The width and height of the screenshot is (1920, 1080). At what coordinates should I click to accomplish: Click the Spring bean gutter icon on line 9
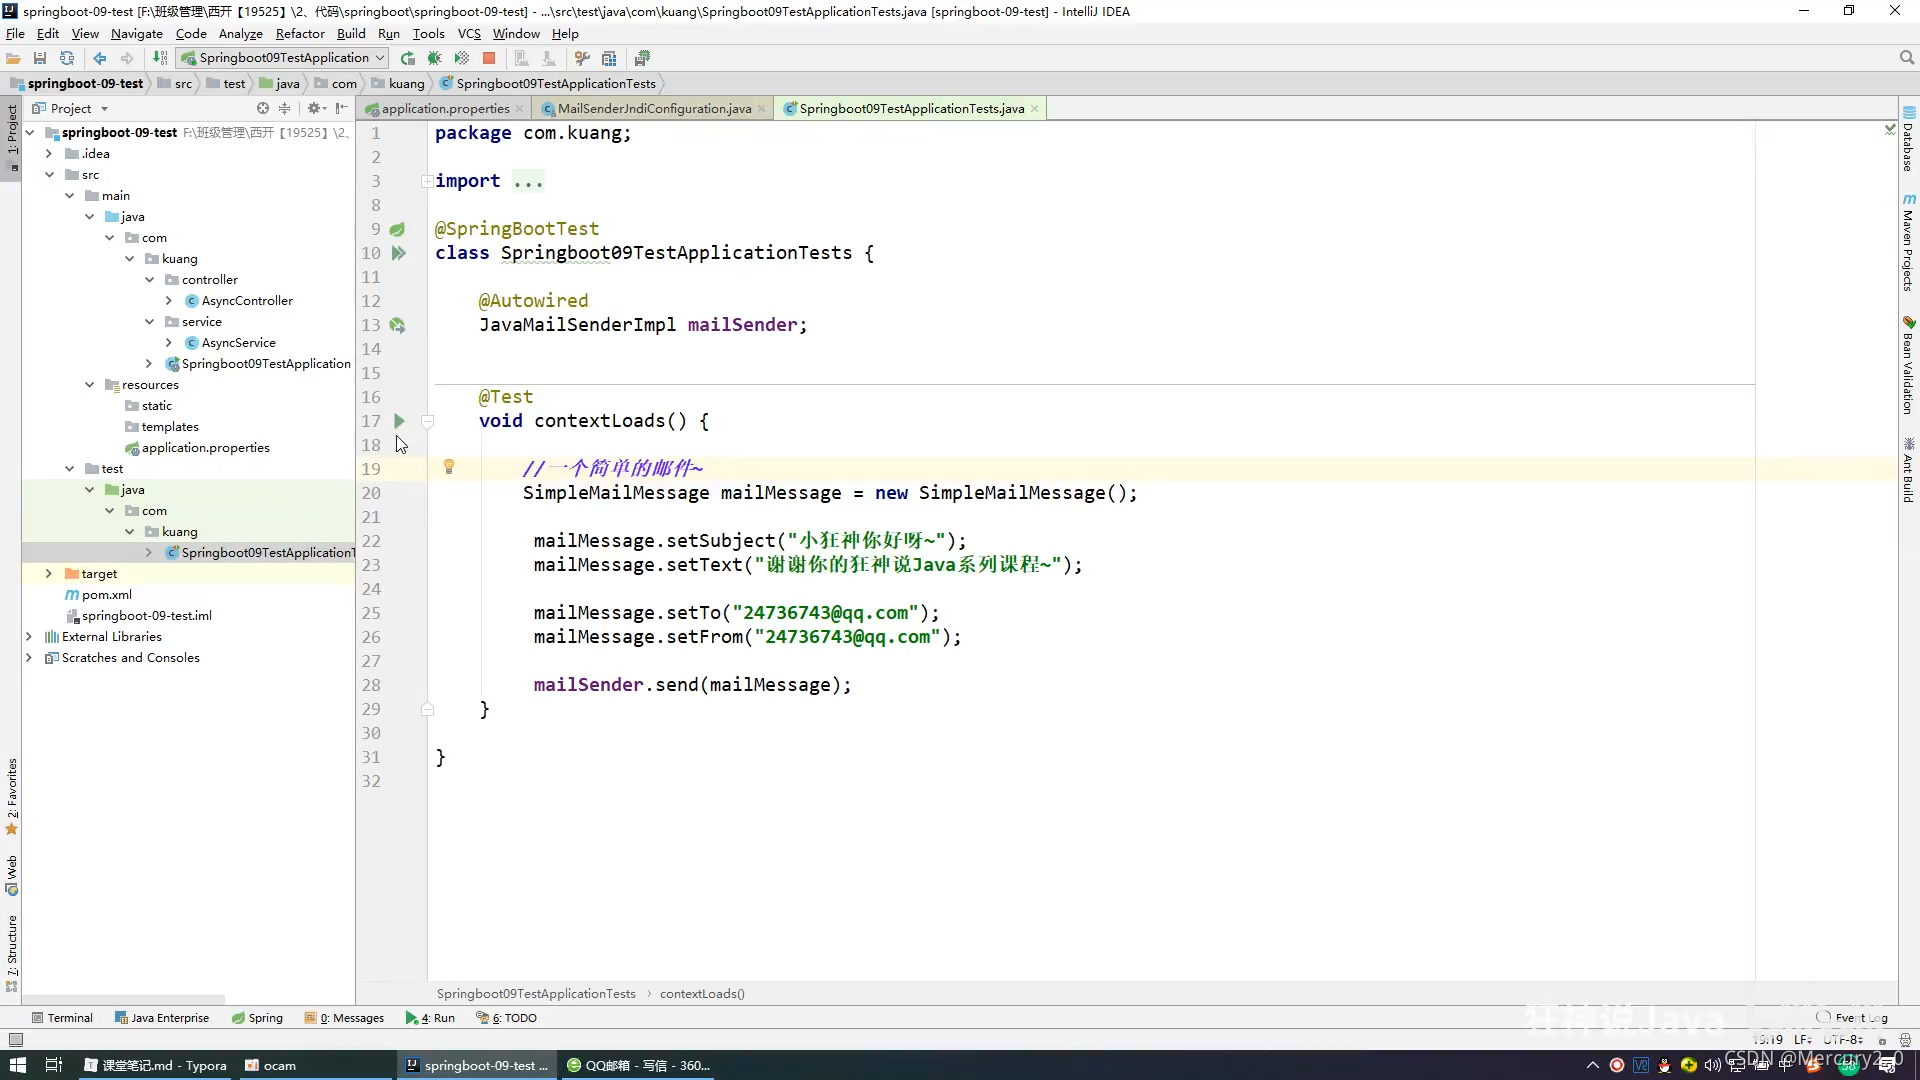click(x=397, y=229)
